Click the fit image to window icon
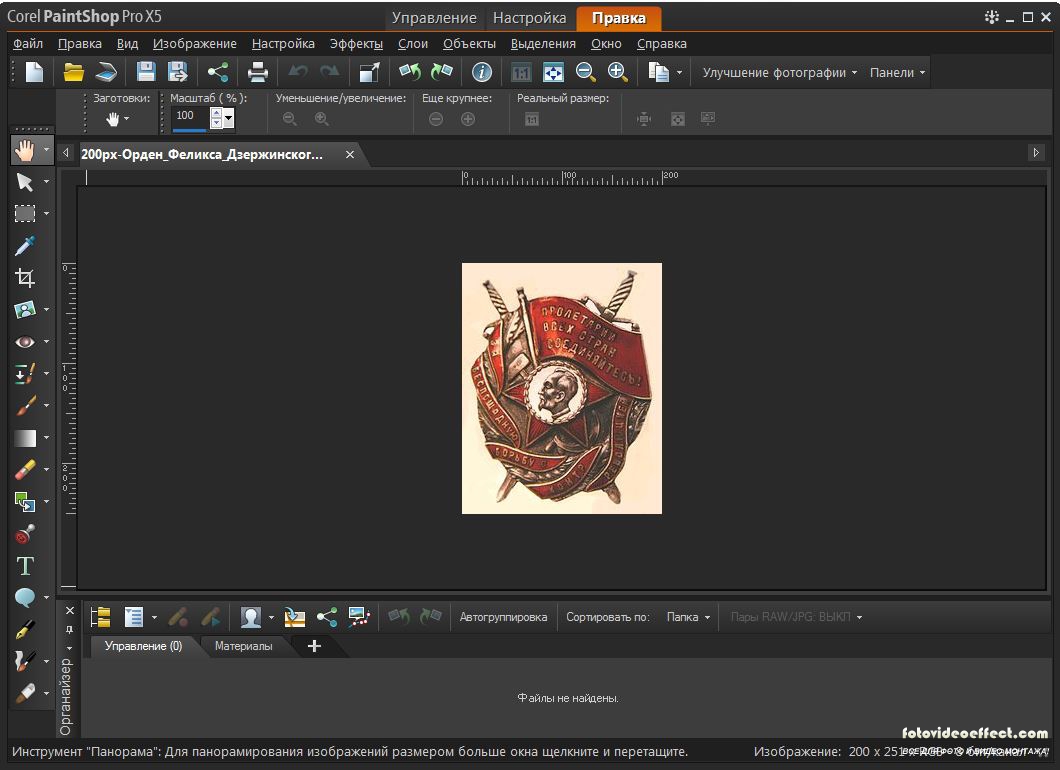This screenshot has height=770, width=1060. (553, 72)
